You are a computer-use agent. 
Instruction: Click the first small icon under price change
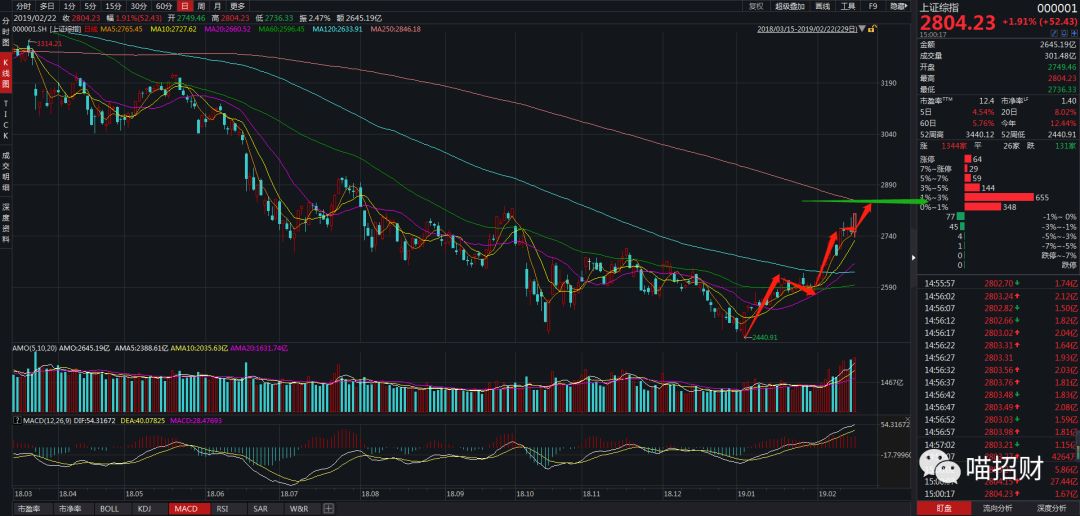pyautogui.click(x=1054, y=32)
